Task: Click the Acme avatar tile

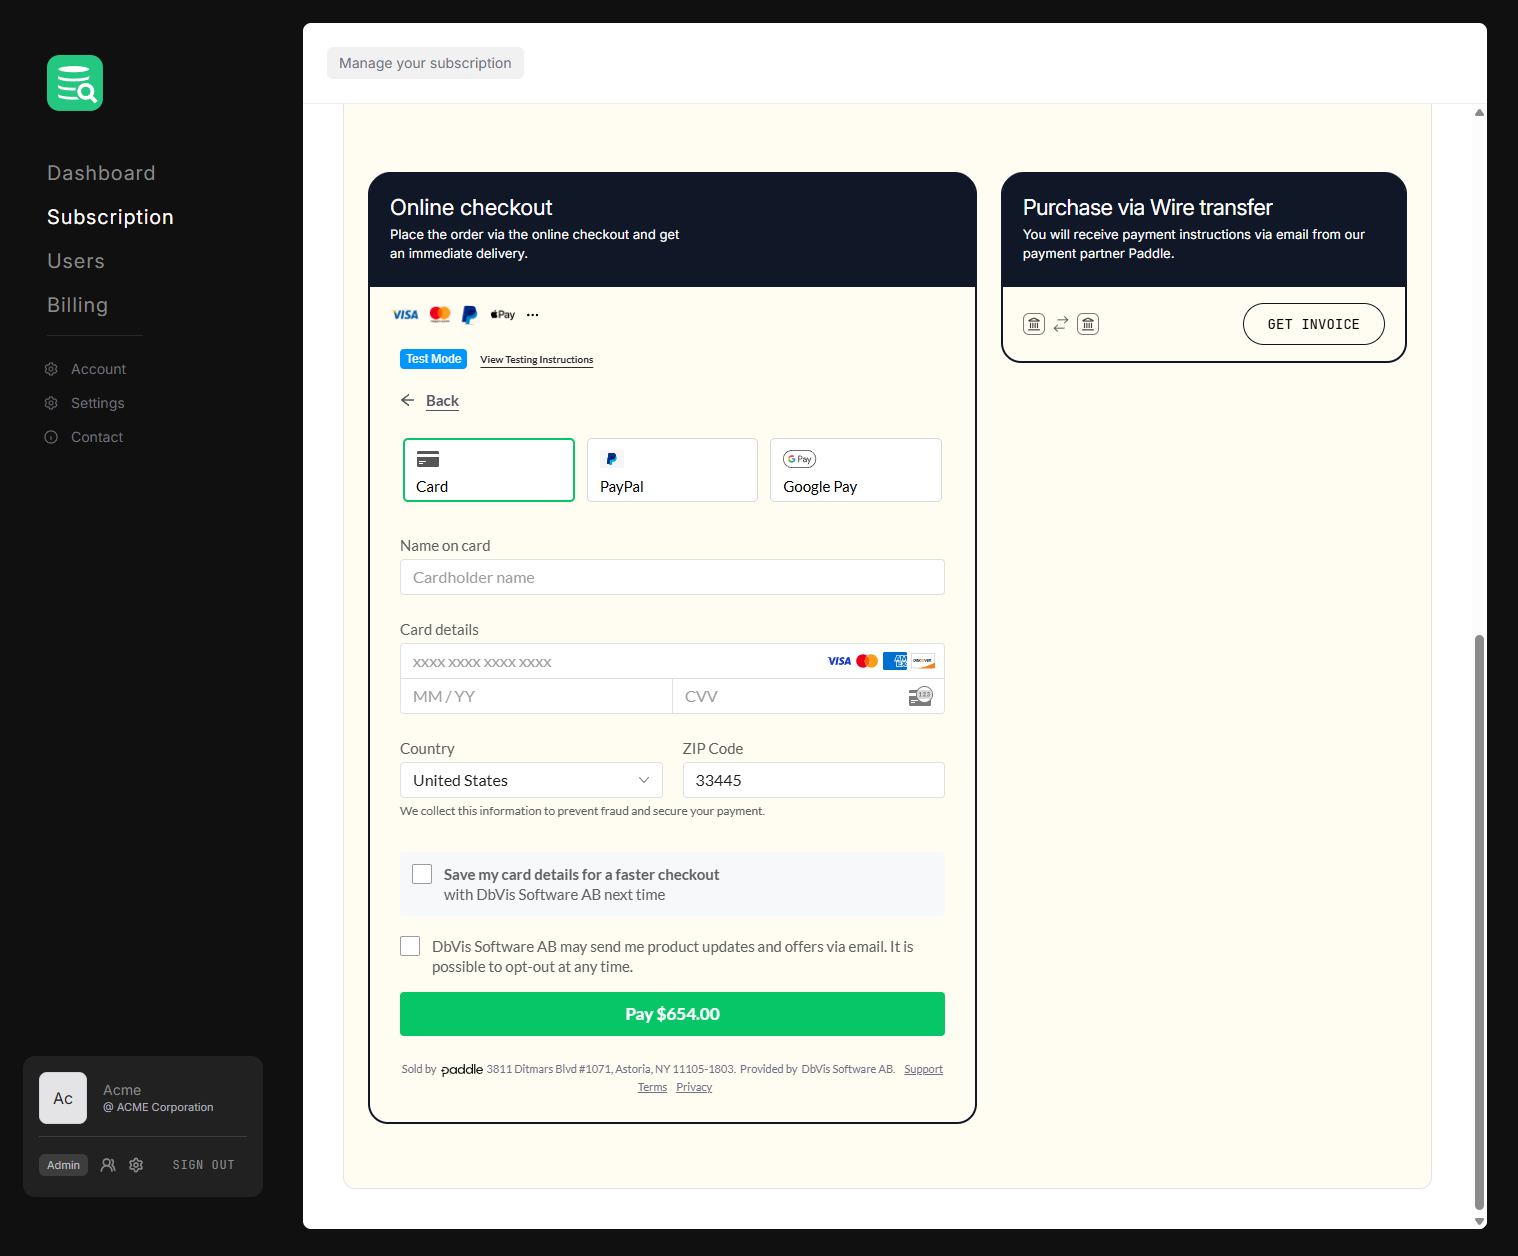Action: [x=63, y=1098]
